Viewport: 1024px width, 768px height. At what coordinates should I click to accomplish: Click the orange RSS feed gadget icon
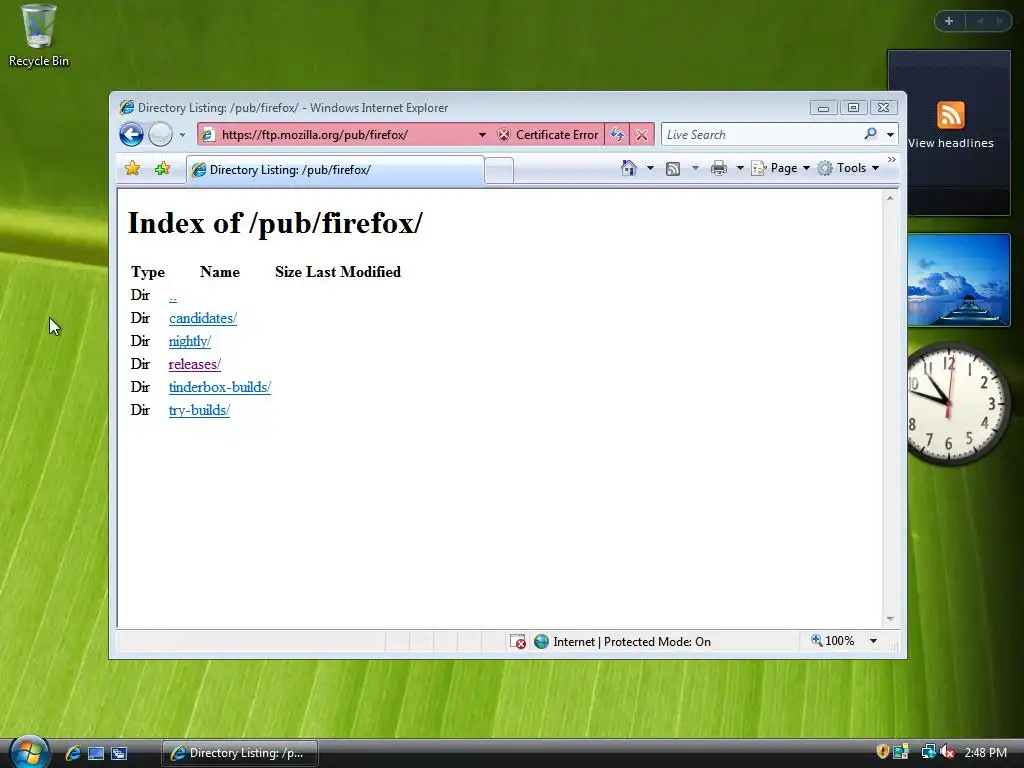tap(950, 115)
